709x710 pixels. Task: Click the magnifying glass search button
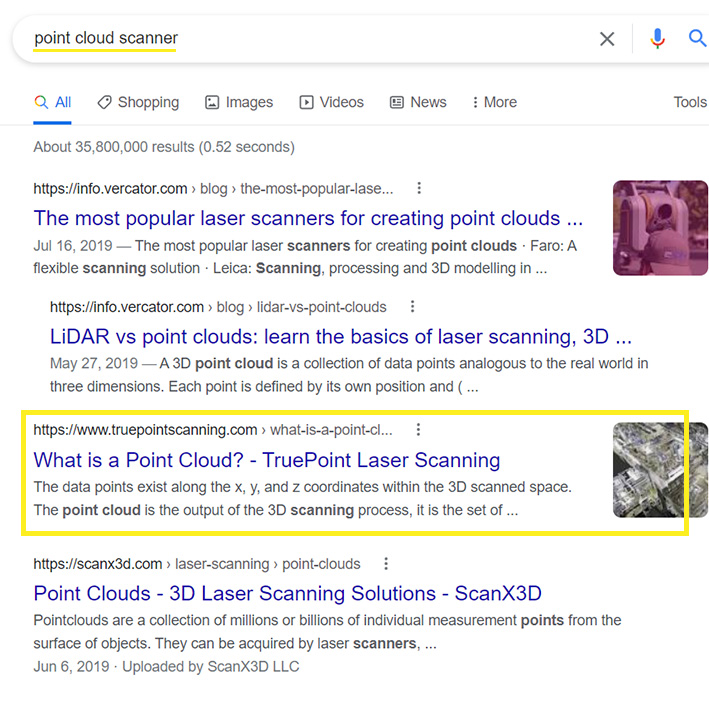pyautogui.click(x=697, y=39)
